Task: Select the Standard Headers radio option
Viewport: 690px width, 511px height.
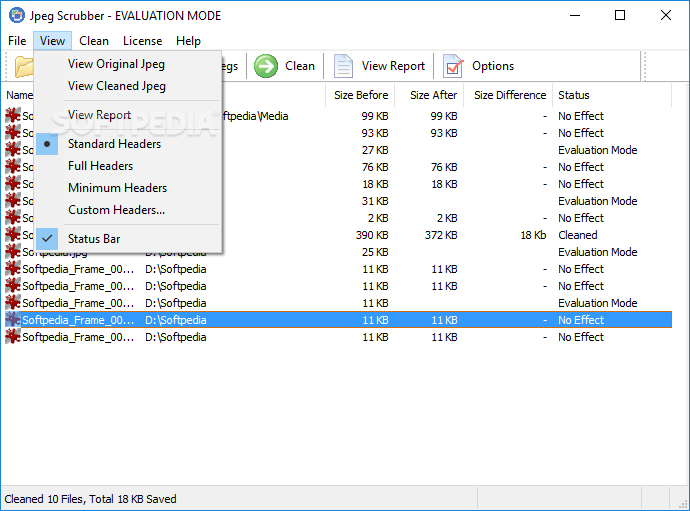Action: click(x=128, y=144)
